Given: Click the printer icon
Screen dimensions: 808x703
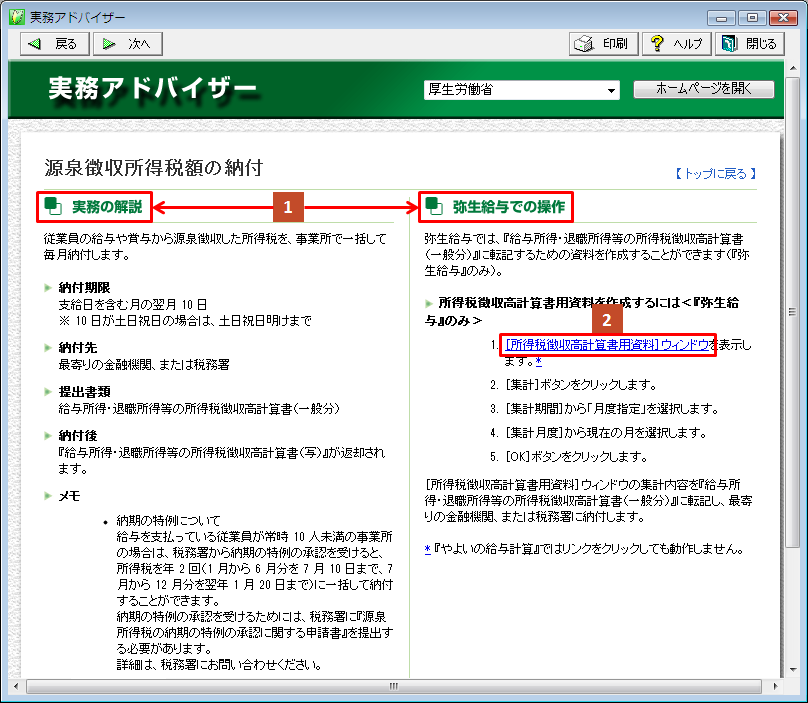Looking at the screenshot, I should [x=584, y=44].
